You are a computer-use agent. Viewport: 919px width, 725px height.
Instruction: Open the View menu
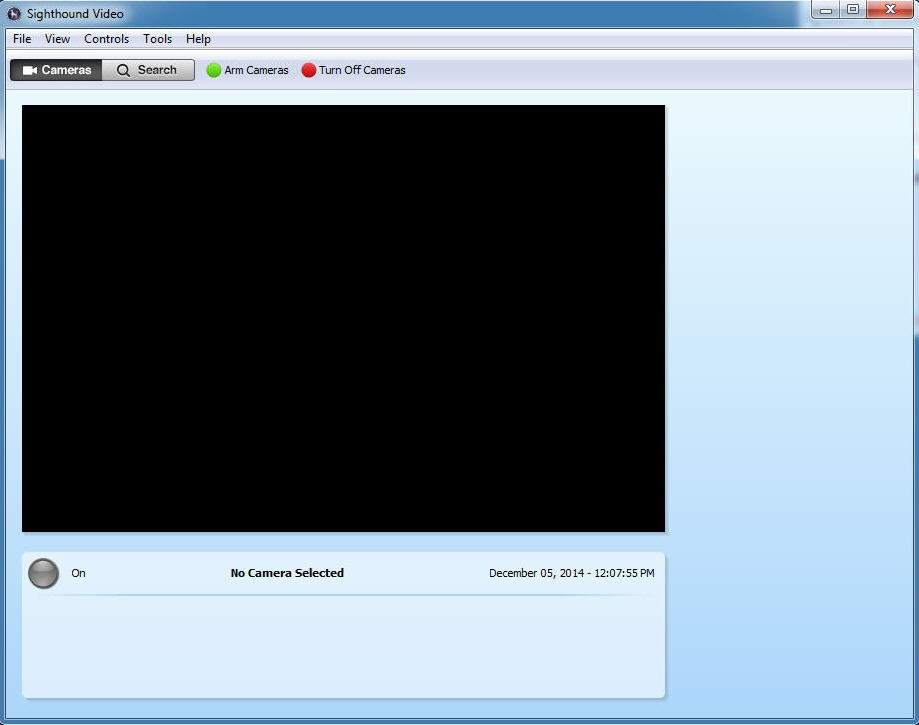[x=57, y=39]
